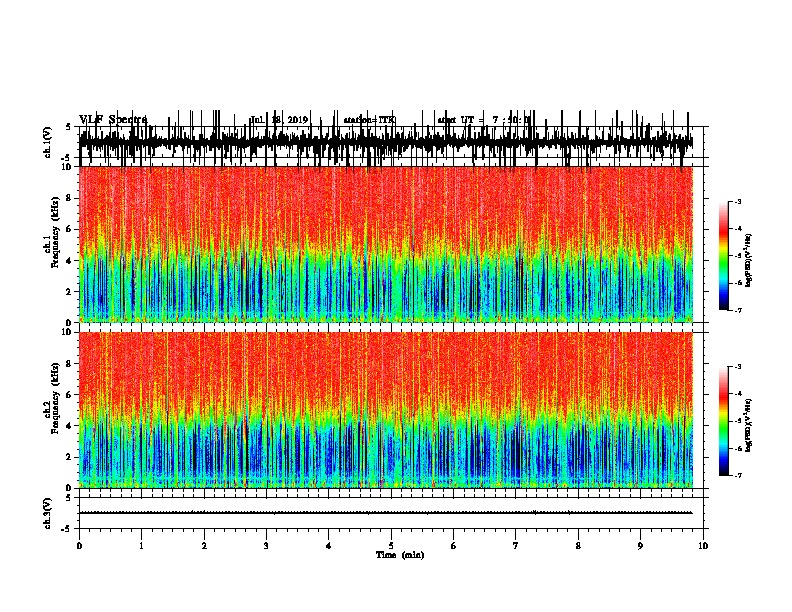The height and width of the screenshot is (612, 792).
Task: Click the ch.1 voltage waveform trace
Action: (x=385, y=142)
